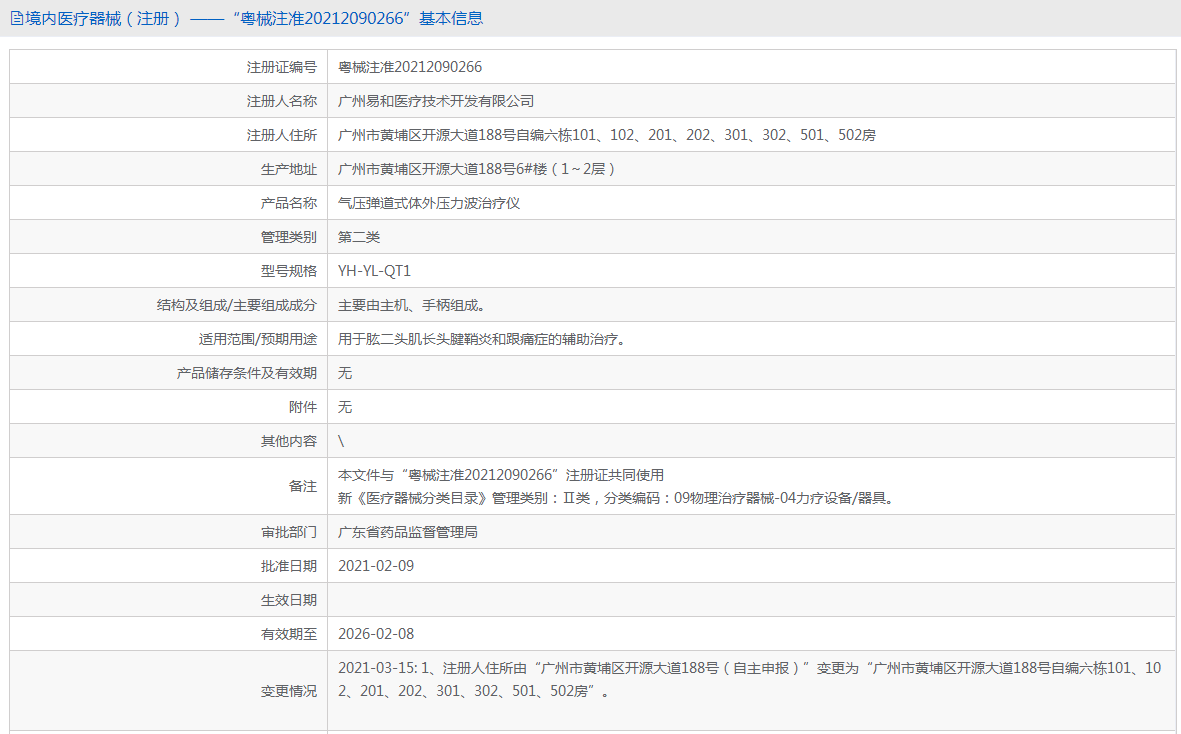This screenshot has width=1181, height=734.
Task: Select the label '产品名称'
Action: tap(288, 203)
